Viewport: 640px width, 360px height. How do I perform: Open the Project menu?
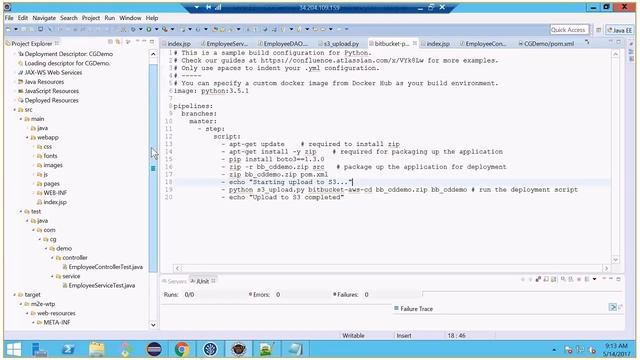(91, 18)
